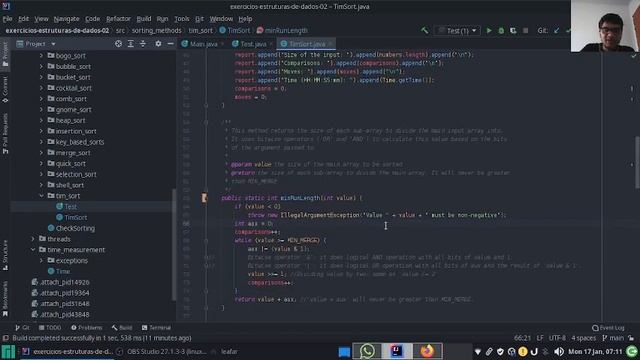Click the LF line separator indicator

click(540, 338)
